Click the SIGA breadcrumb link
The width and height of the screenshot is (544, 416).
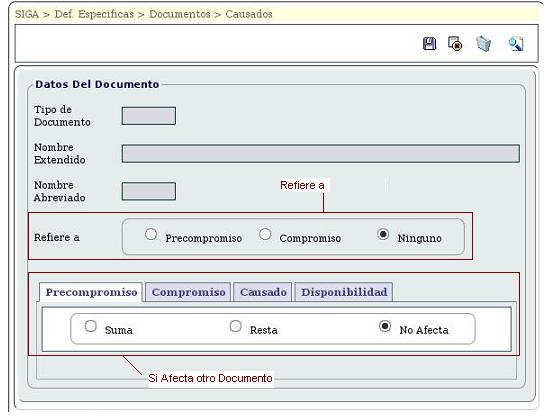[x=27, y=14]
